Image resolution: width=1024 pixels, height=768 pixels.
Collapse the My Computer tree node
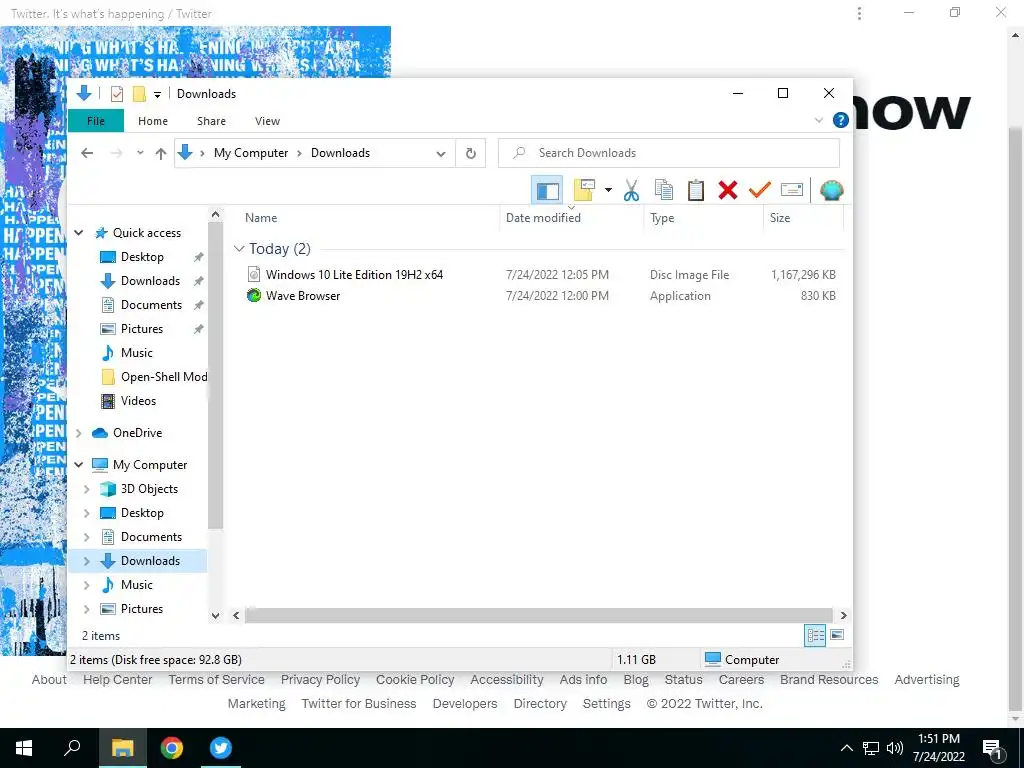click(x=79, y=465)
